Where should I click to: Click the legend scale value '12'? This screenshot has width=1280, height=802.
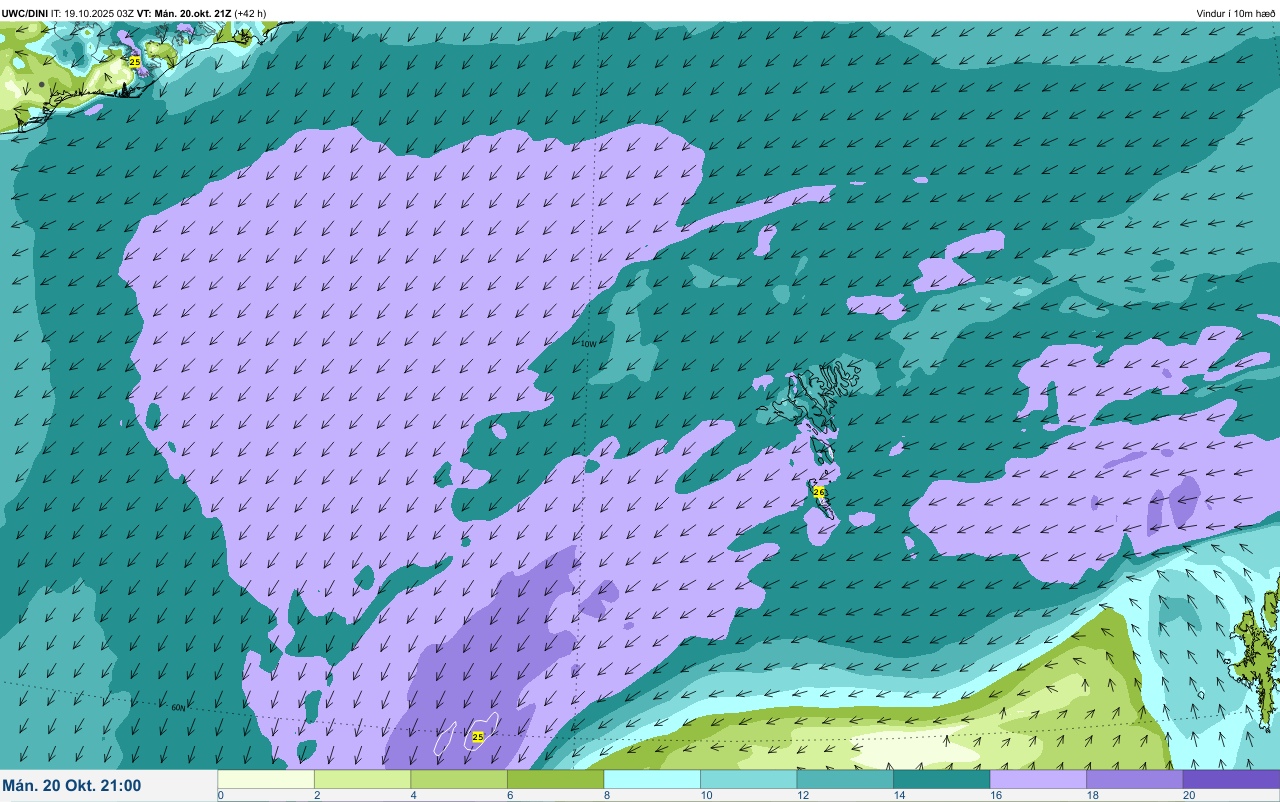pyautogui.click(x=802, y=795)
